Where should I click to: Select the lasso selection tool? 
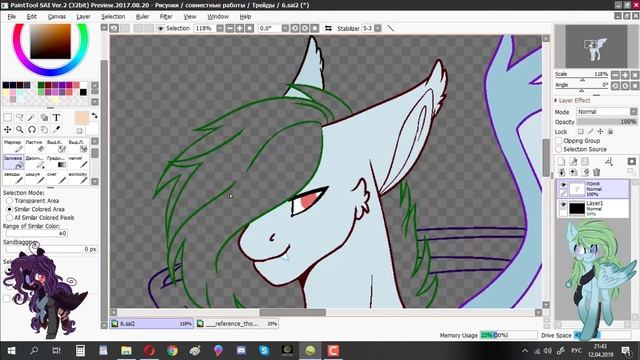(x=19, y=118)
